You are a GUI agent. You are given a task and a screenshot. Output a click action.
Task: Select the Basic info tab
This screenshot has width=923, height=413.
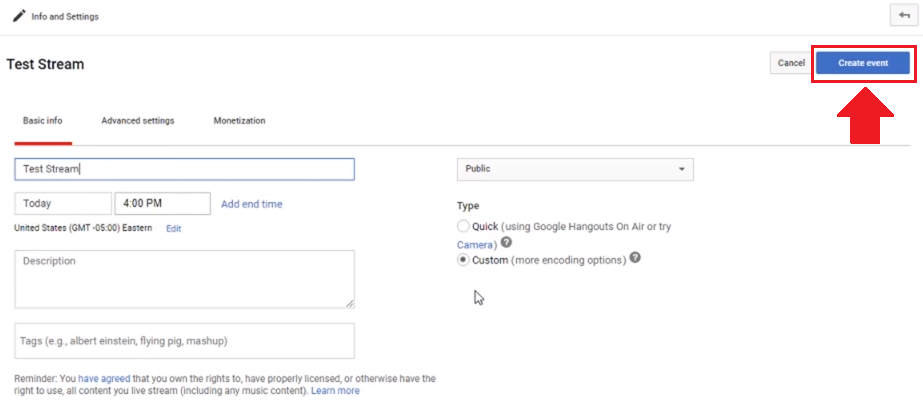tap(42, 121)
